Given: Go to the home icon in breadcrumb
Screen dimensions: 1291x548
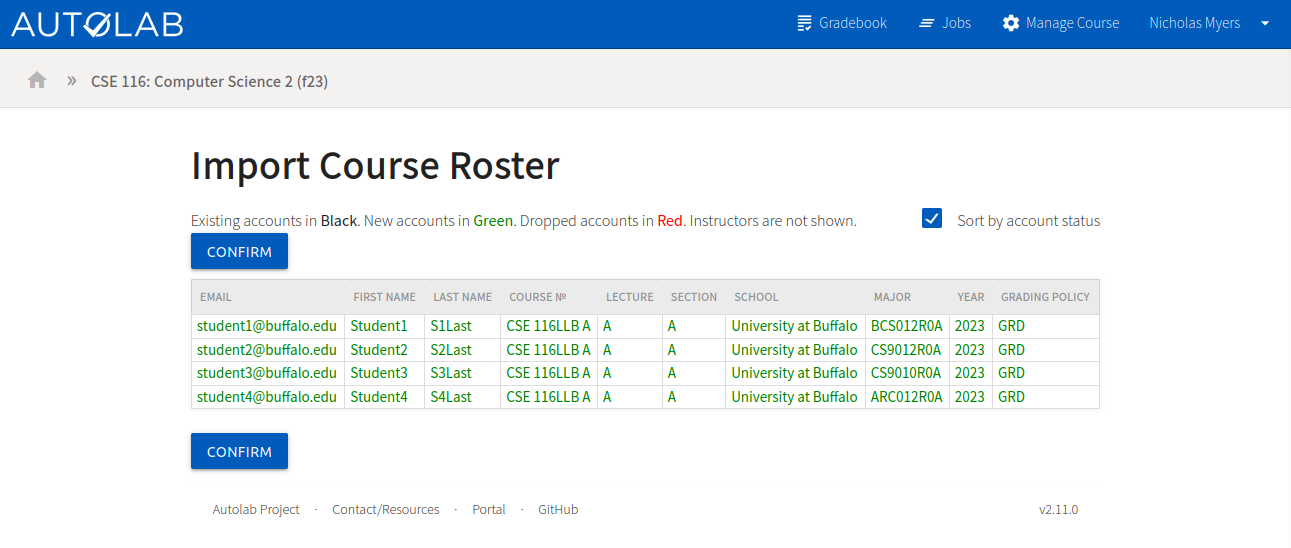Looking at the screenshot, I should pyautogui.click(x=37, y=80).
